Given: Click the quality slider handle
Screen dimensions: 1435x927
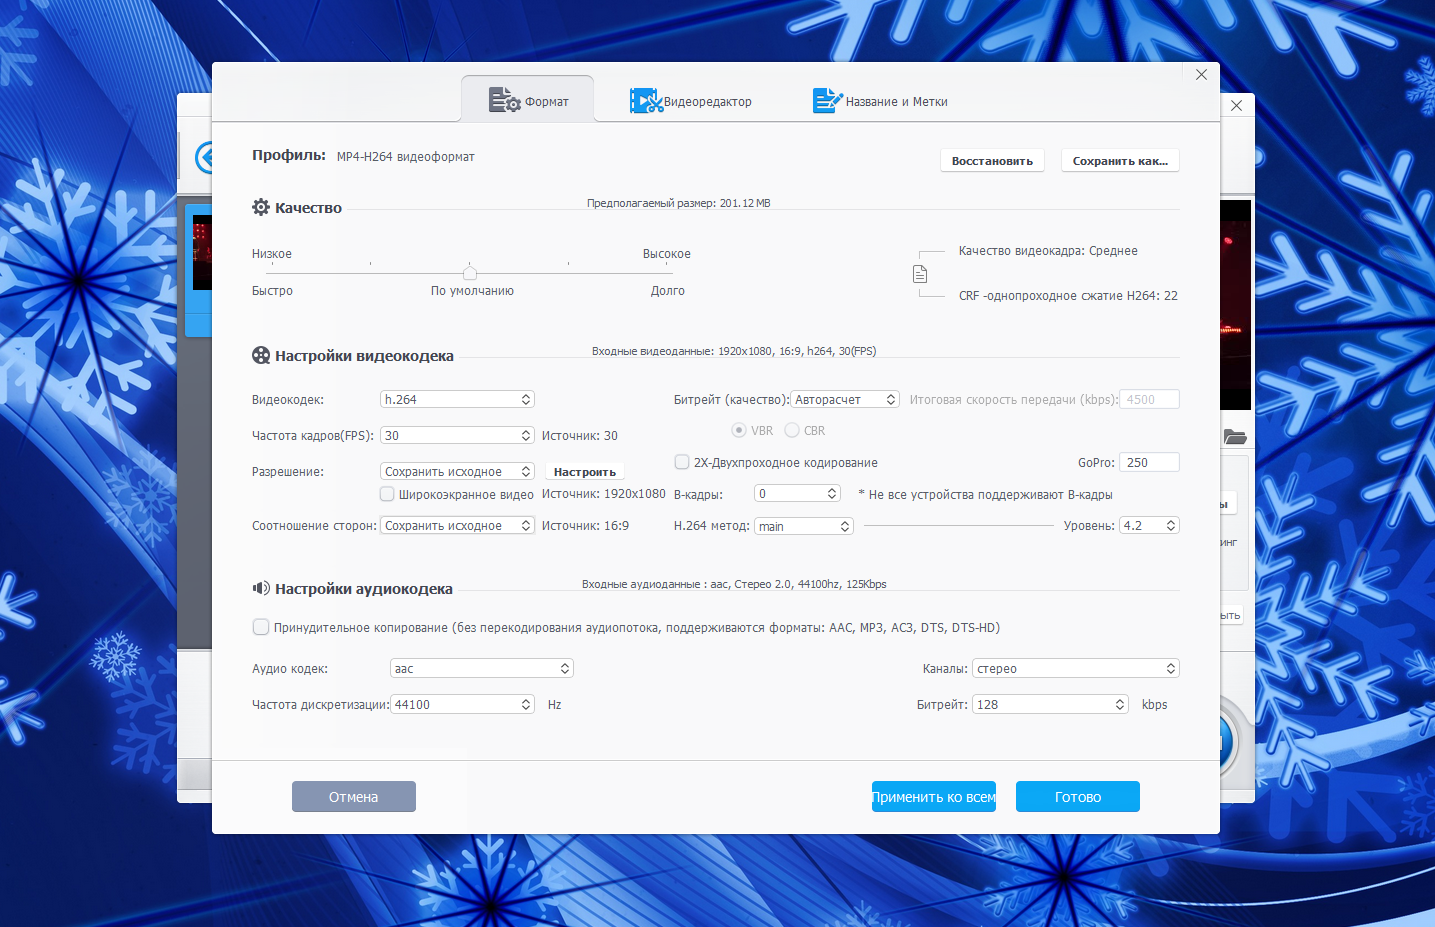Looking at the screenshot, I should [470, 273].
